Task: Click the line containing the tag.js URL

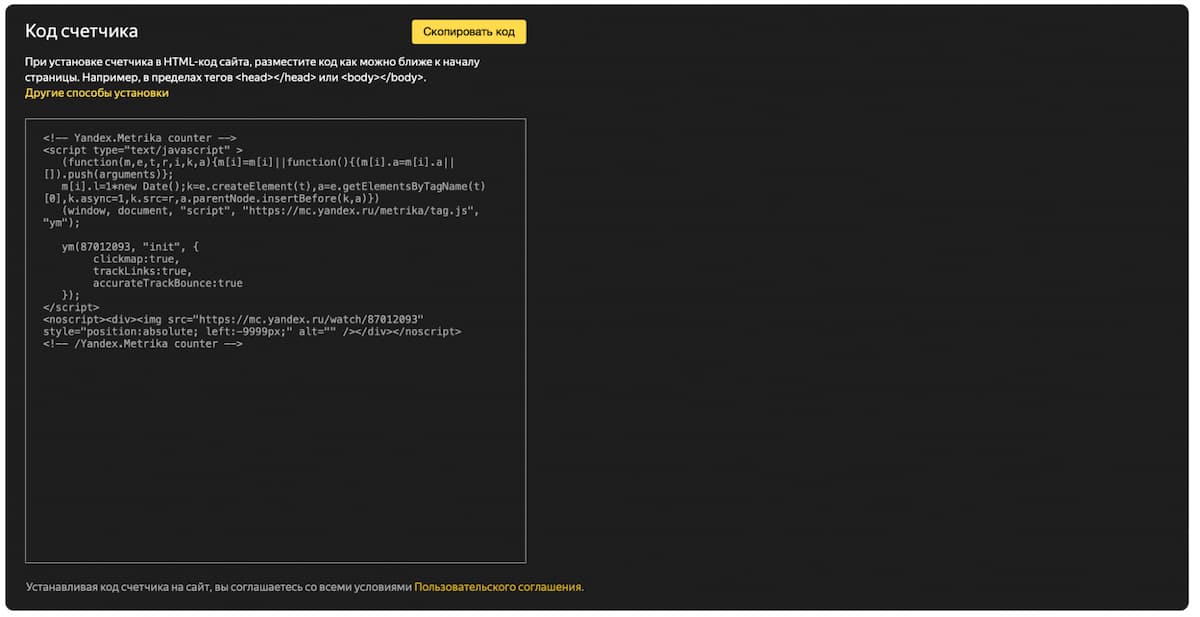Action: (x=270, y=210)
